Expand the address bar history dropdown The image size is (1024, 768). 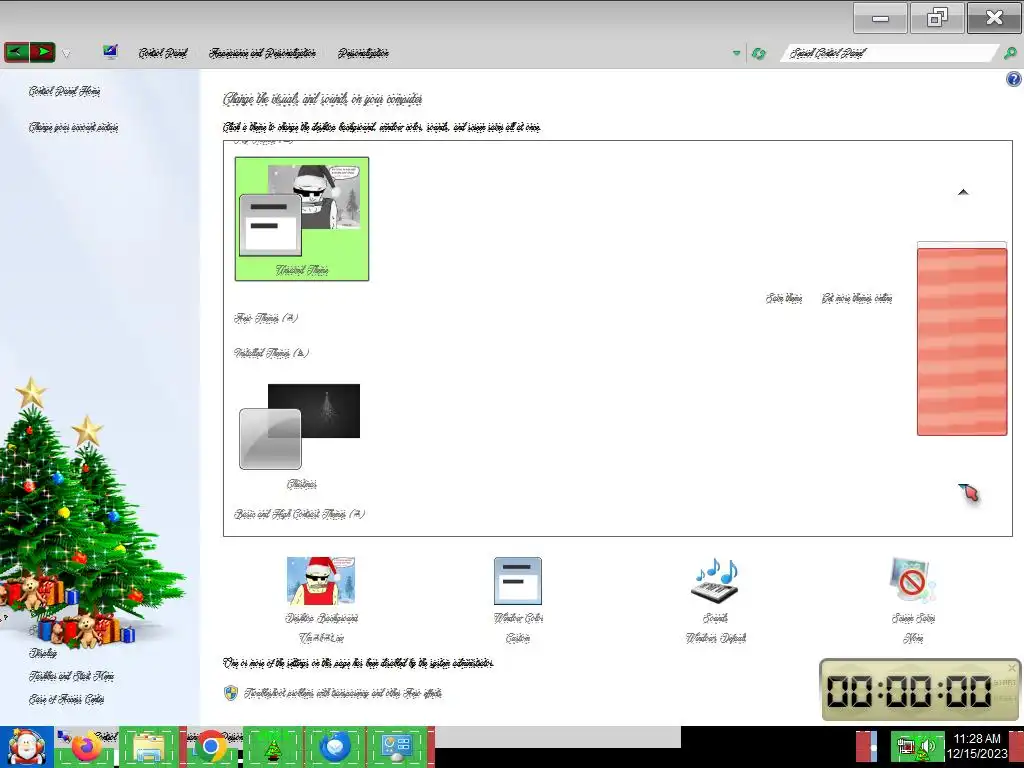[737, 53]
